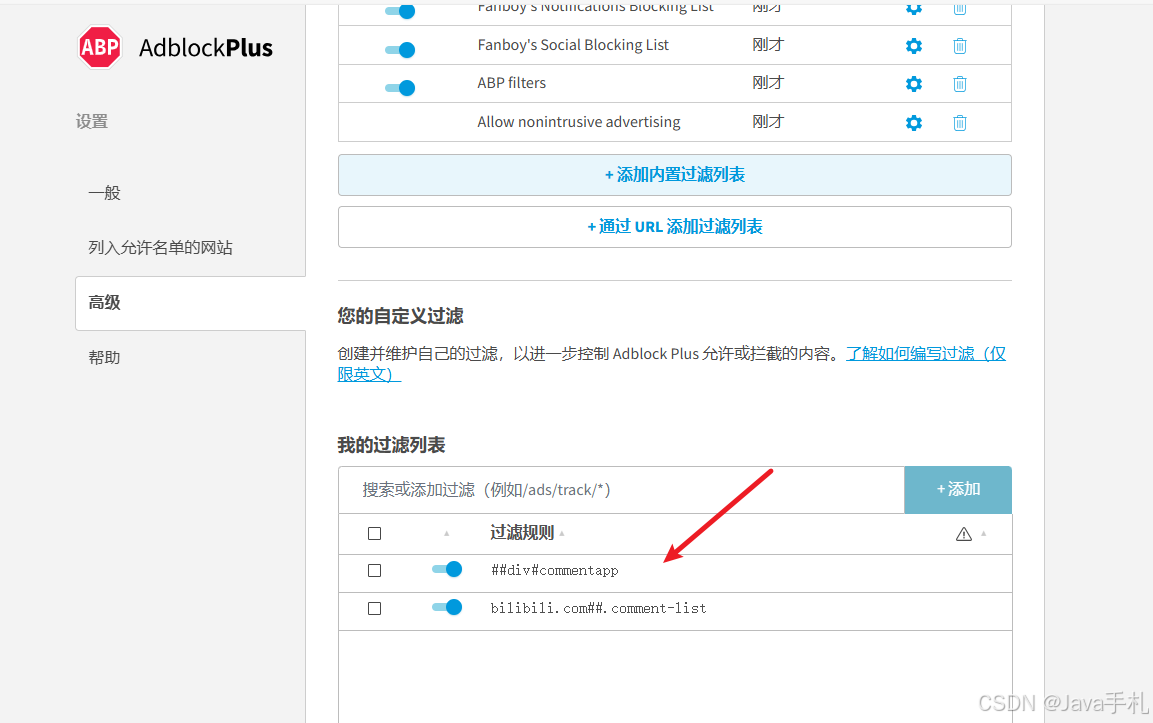Click the ABP filters list name

(x=512, y=83)
